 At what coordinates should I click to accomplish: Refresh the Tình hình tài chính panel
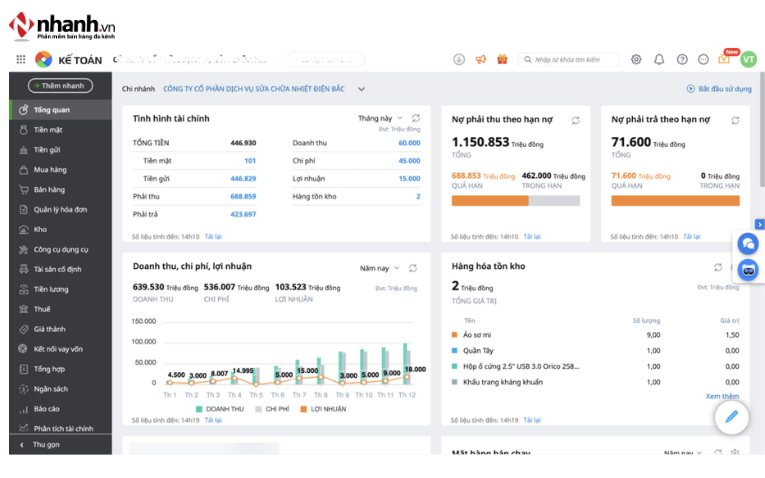point(415,119)
